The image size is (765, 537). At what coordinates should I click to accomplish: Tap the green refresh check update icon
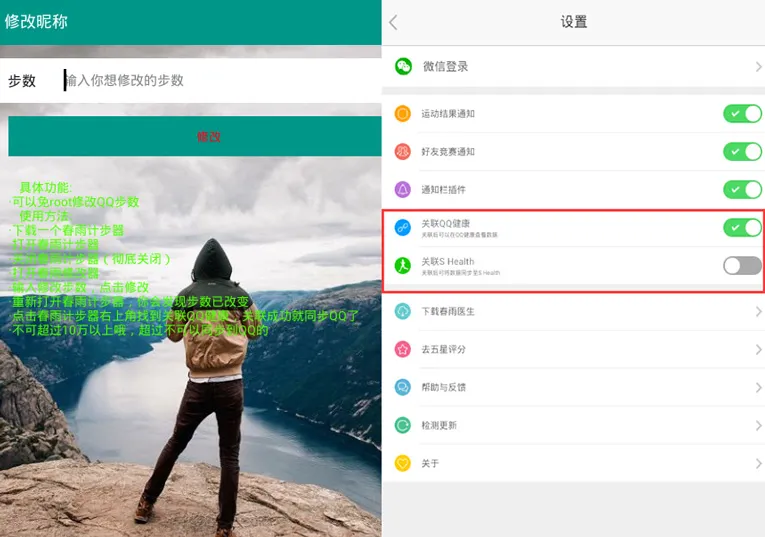(x=403, y=425)
